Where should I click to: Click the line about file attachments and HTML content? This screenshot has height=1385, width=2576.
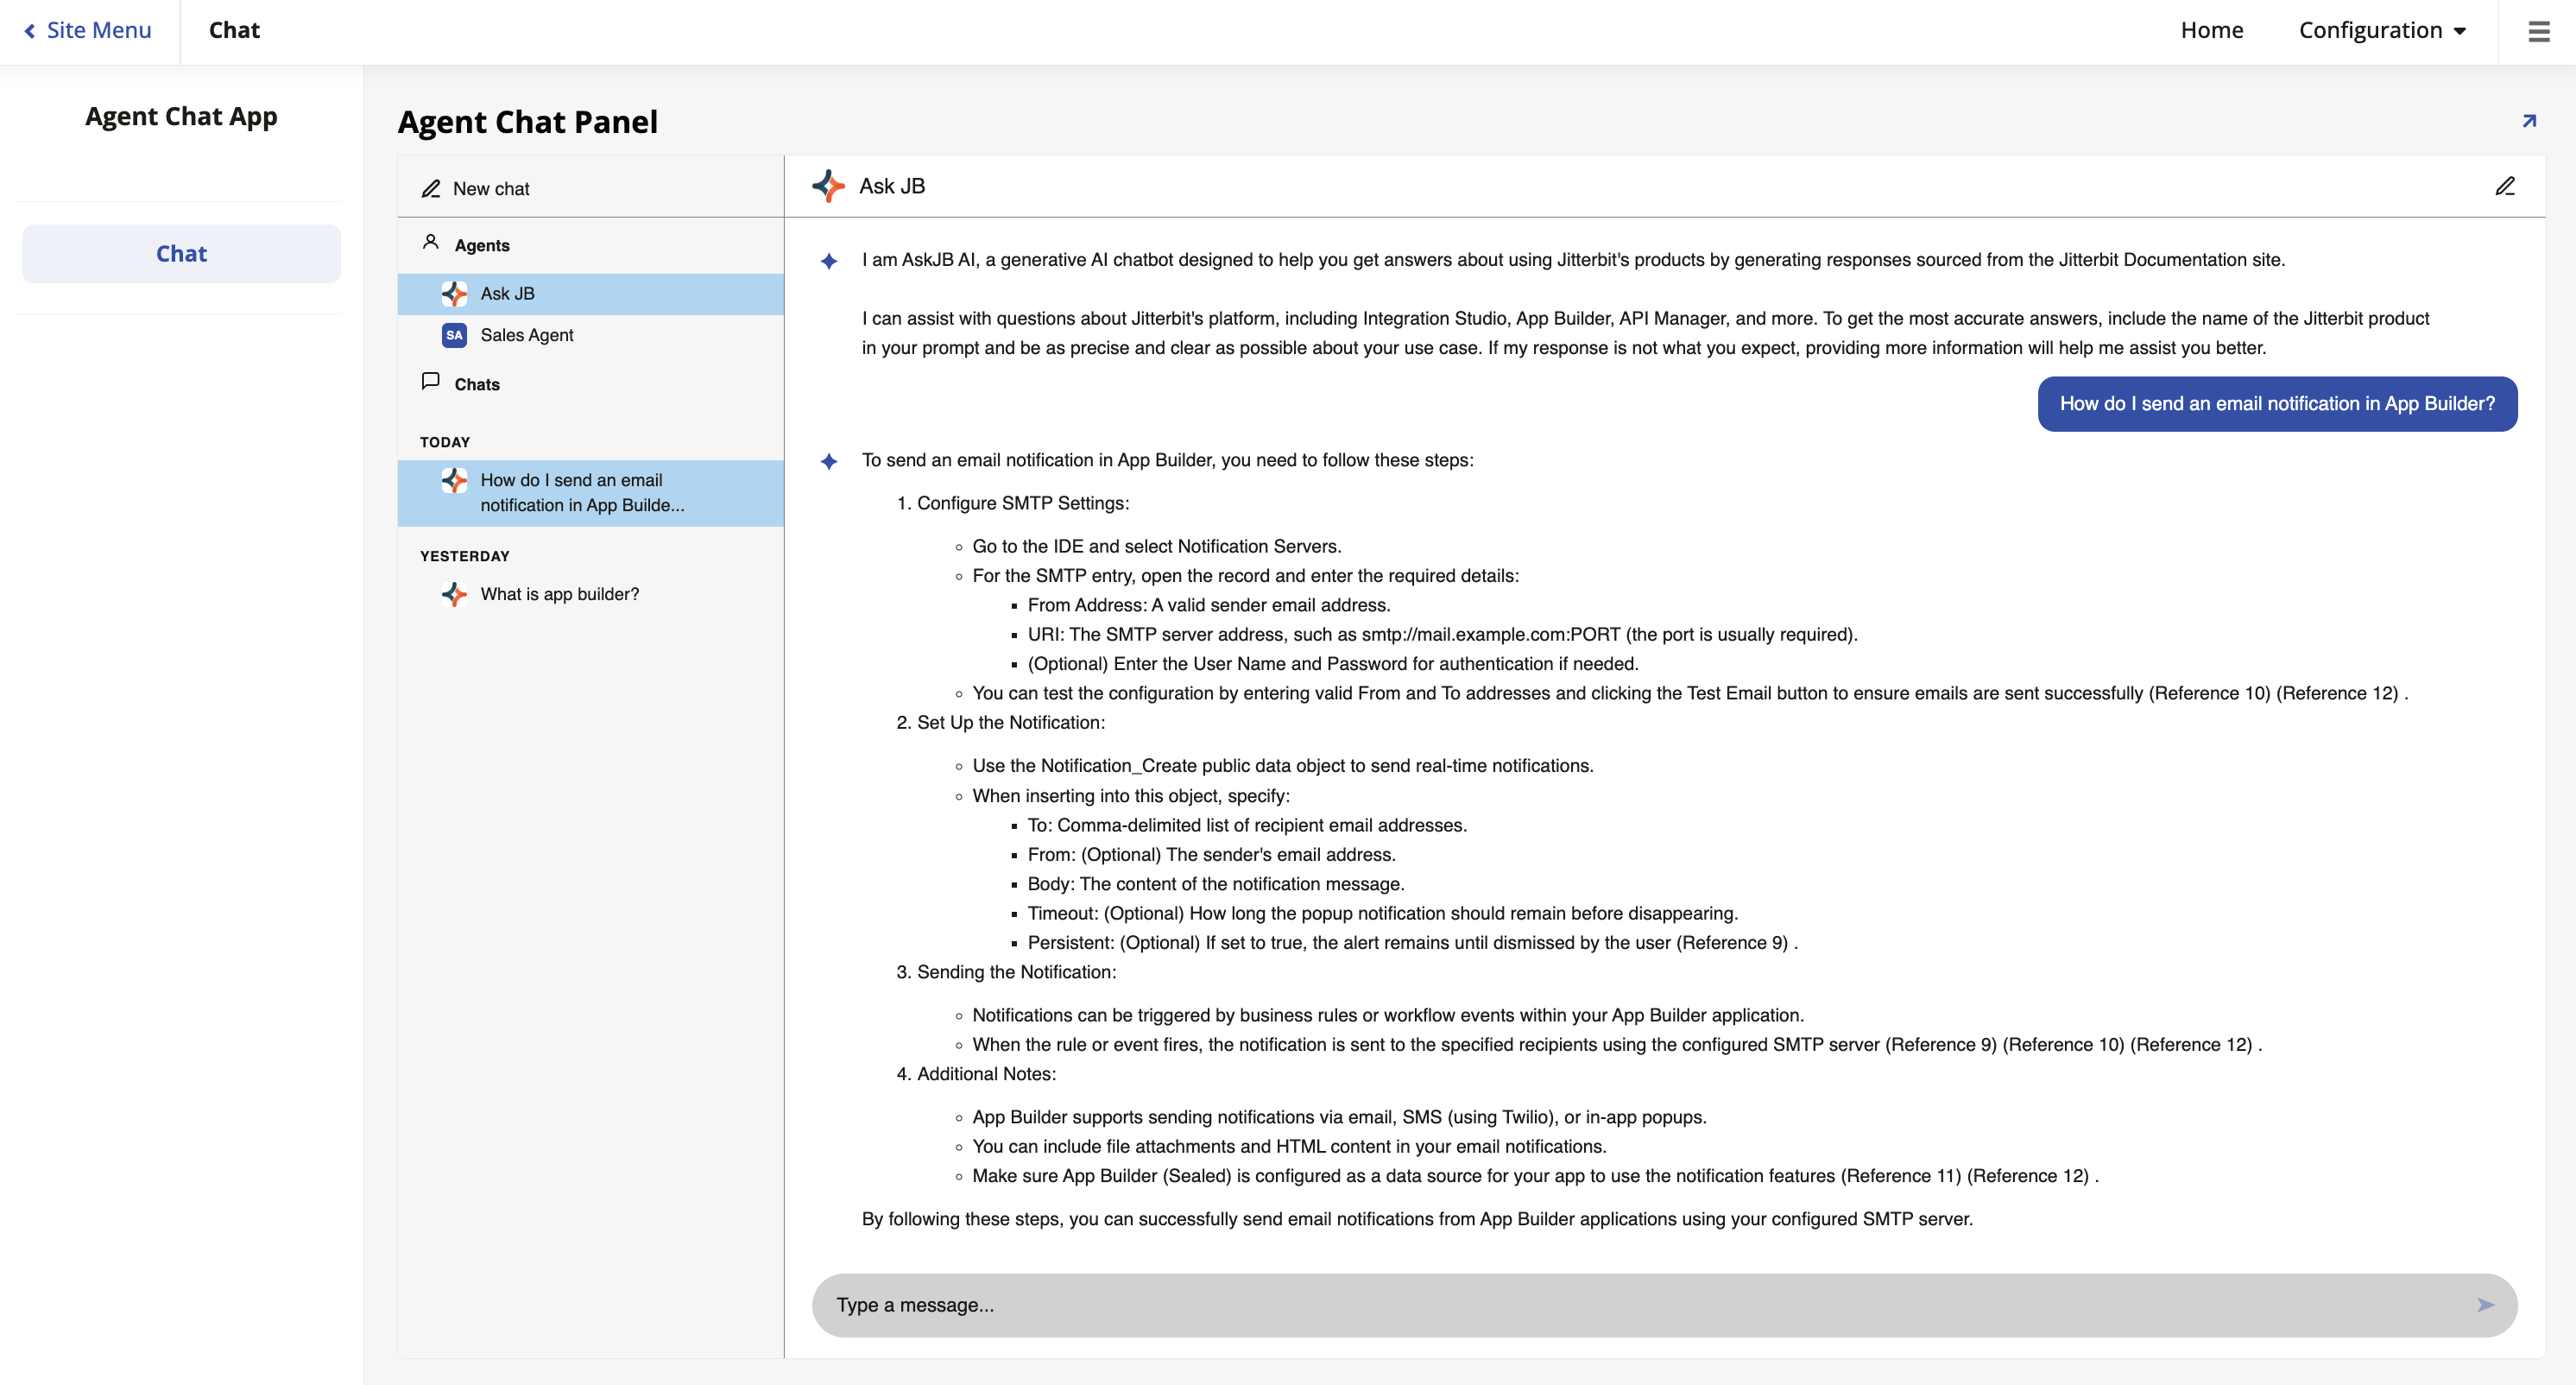1289,1147
